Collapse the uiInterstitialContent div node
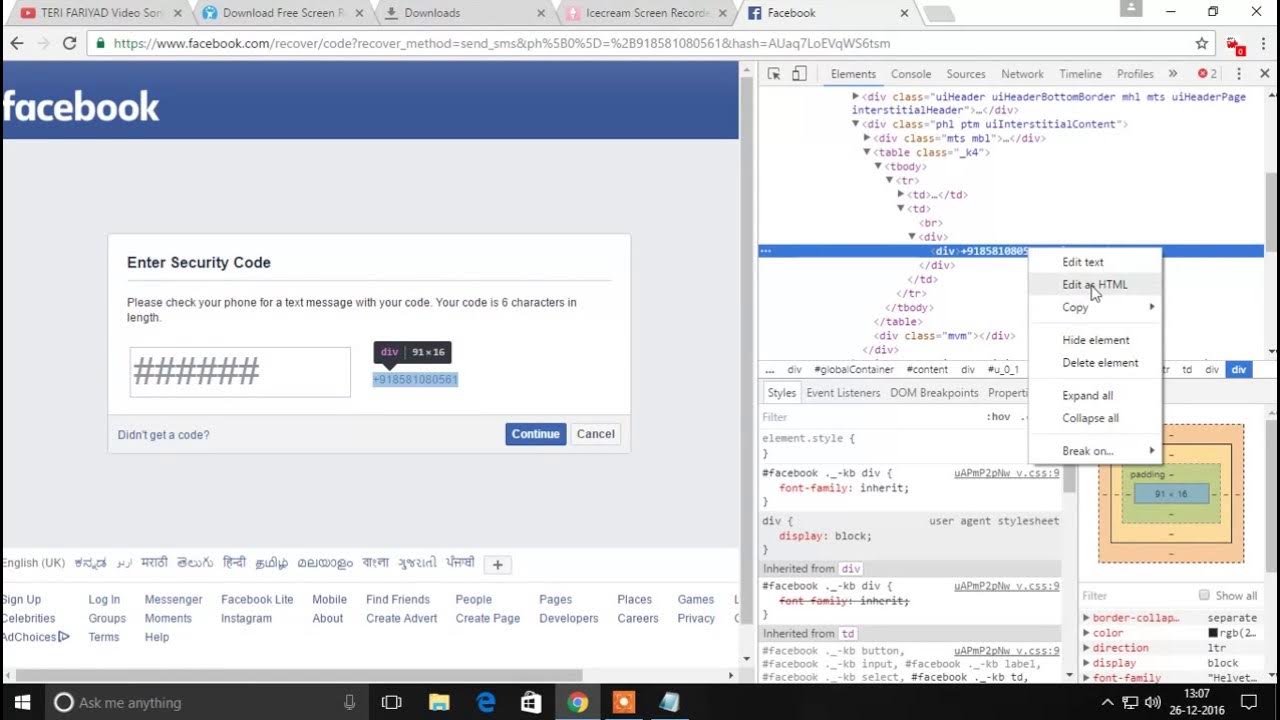Viewport: 1280px width, 720px height. (x=856, y=124)
